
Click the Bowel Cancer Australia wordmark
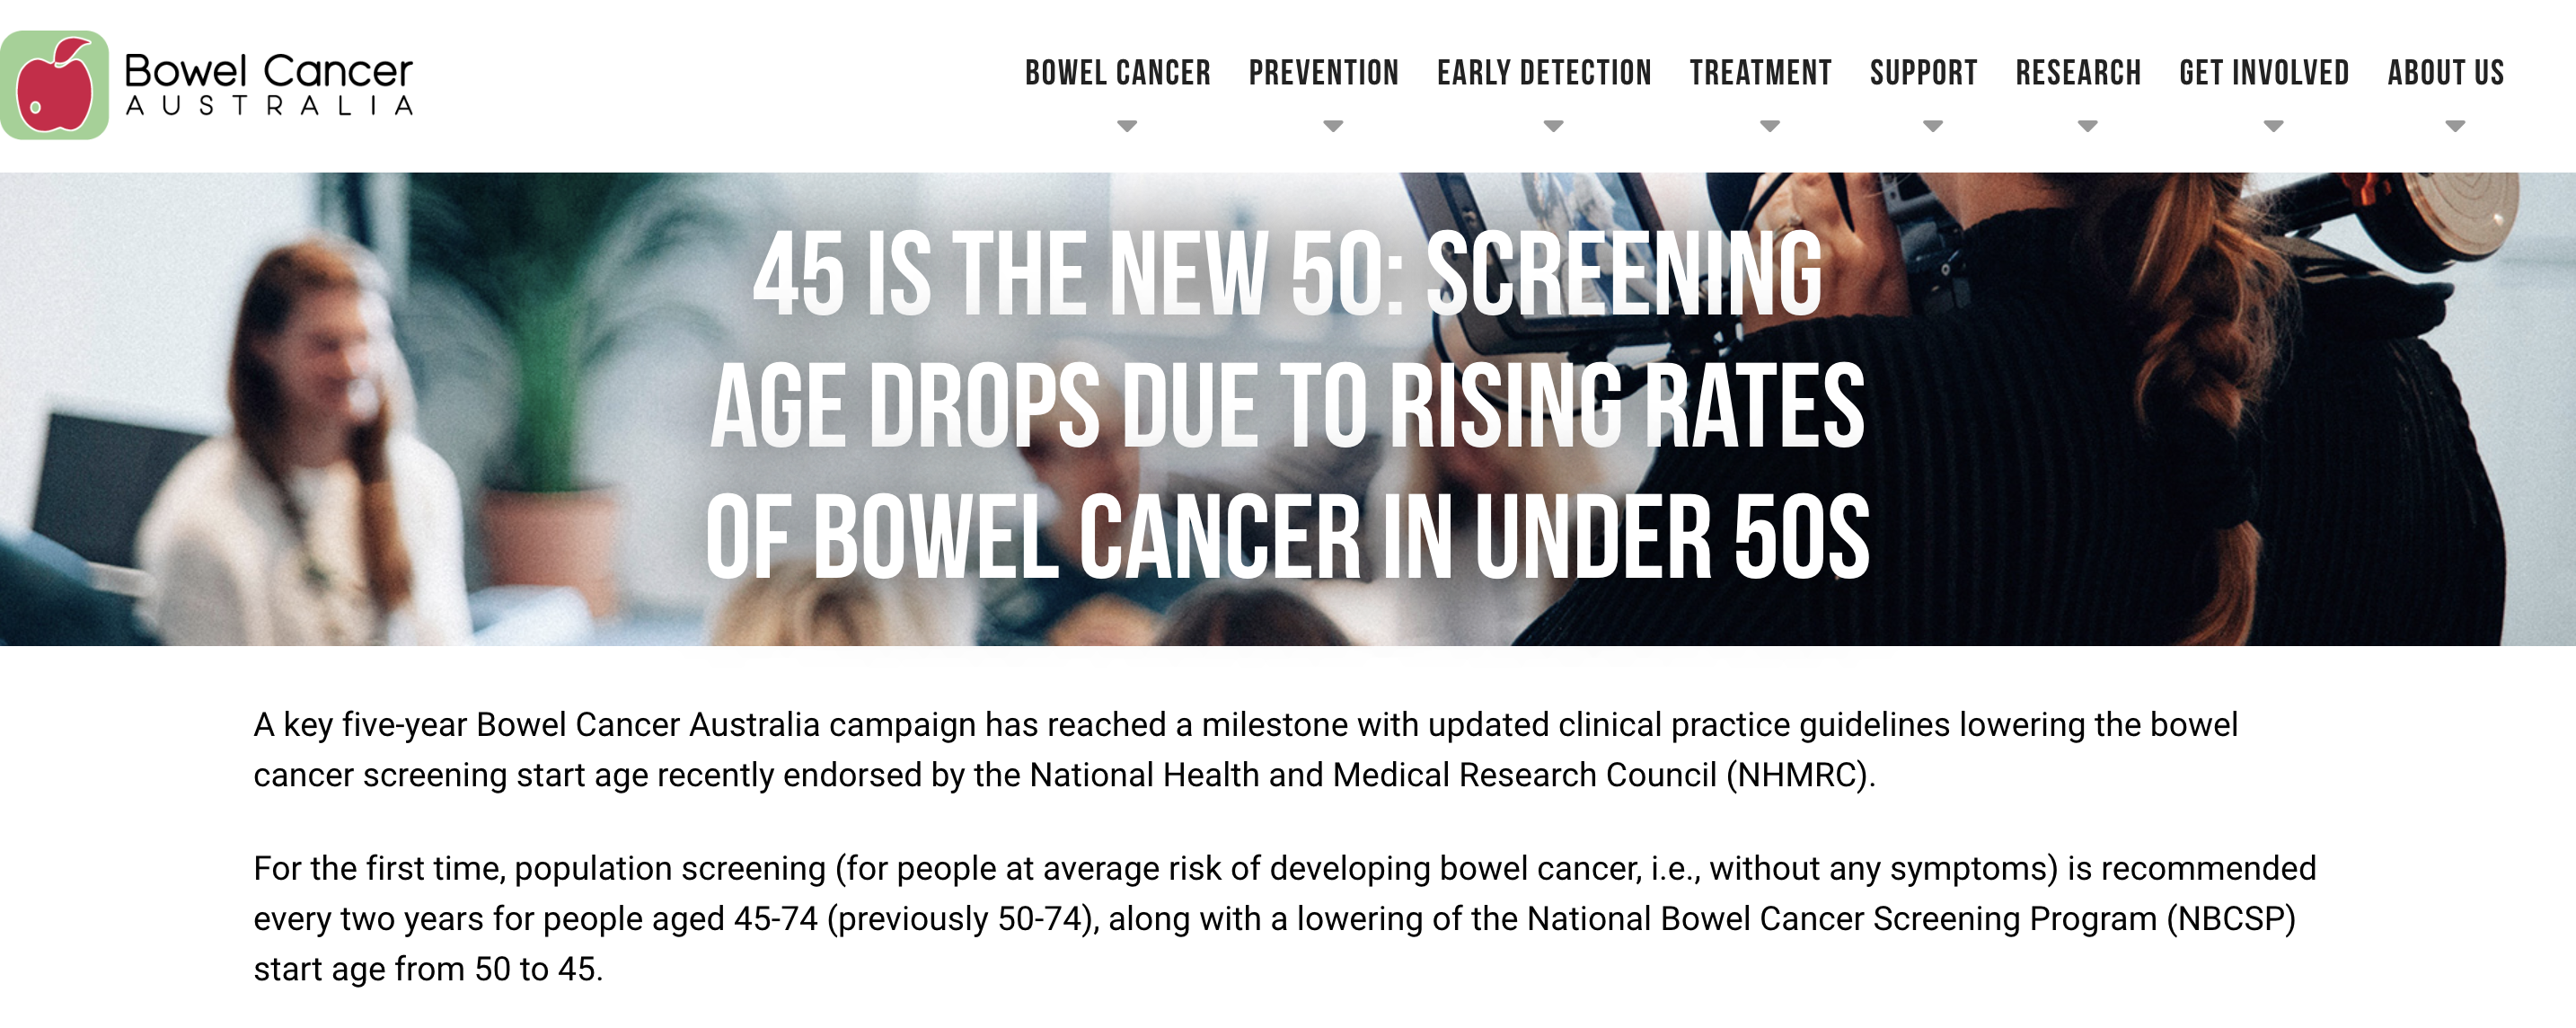(268, 85)
